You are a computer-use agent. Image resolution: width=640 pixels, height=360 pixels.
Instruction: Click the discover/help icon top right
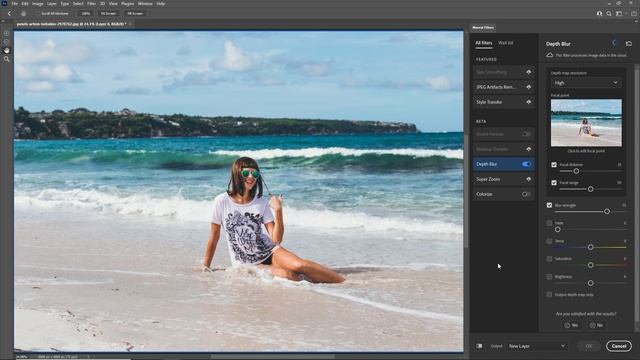pyautogui.click(x=599, y=13)
